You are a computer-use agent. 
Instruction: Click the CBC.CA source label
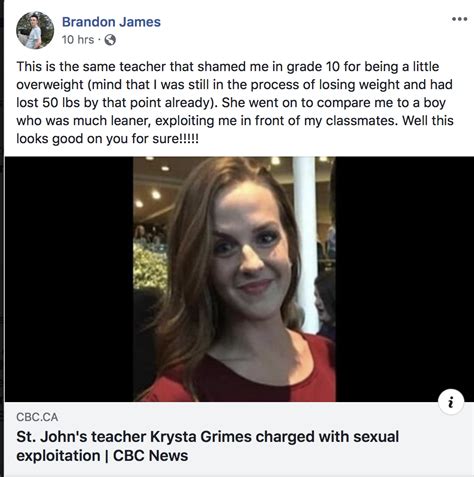[37, 417]
